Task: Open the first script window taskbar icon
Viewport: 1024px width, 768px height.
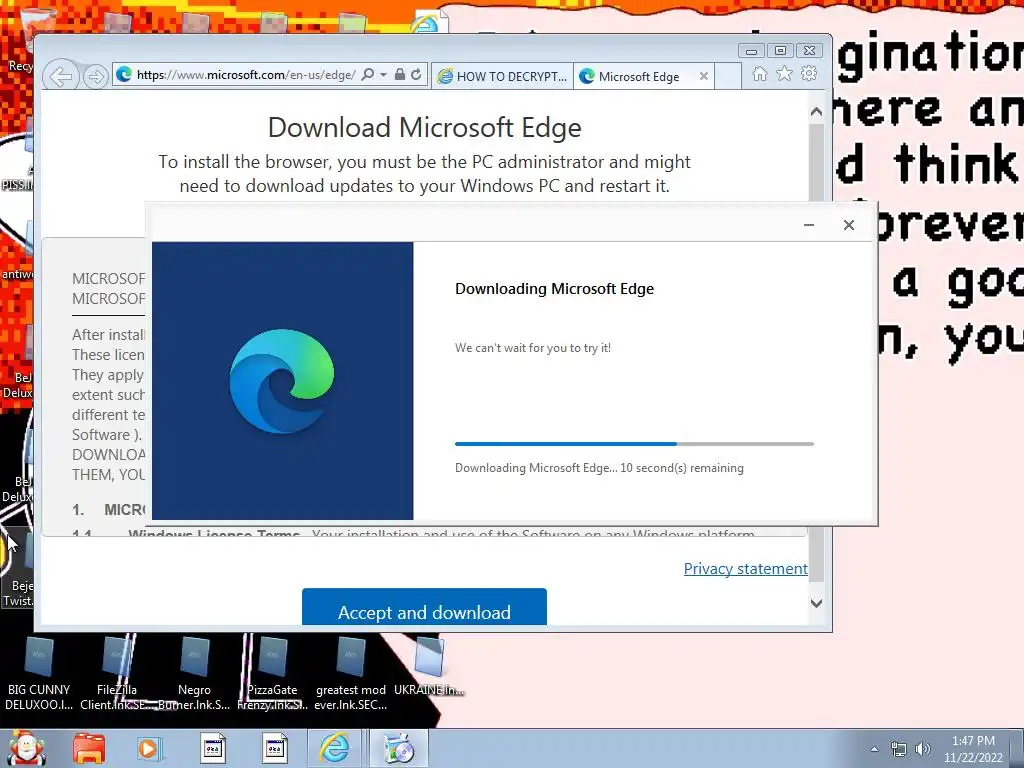Action: 212,748
